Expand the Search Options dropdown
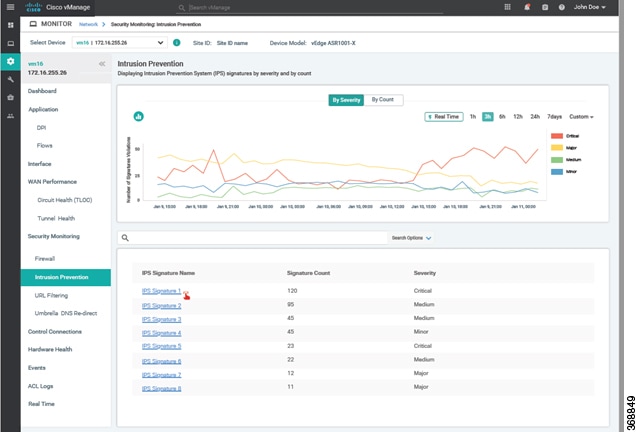The width and height of the screenshot is (636, 432). (x=411, y=238)
